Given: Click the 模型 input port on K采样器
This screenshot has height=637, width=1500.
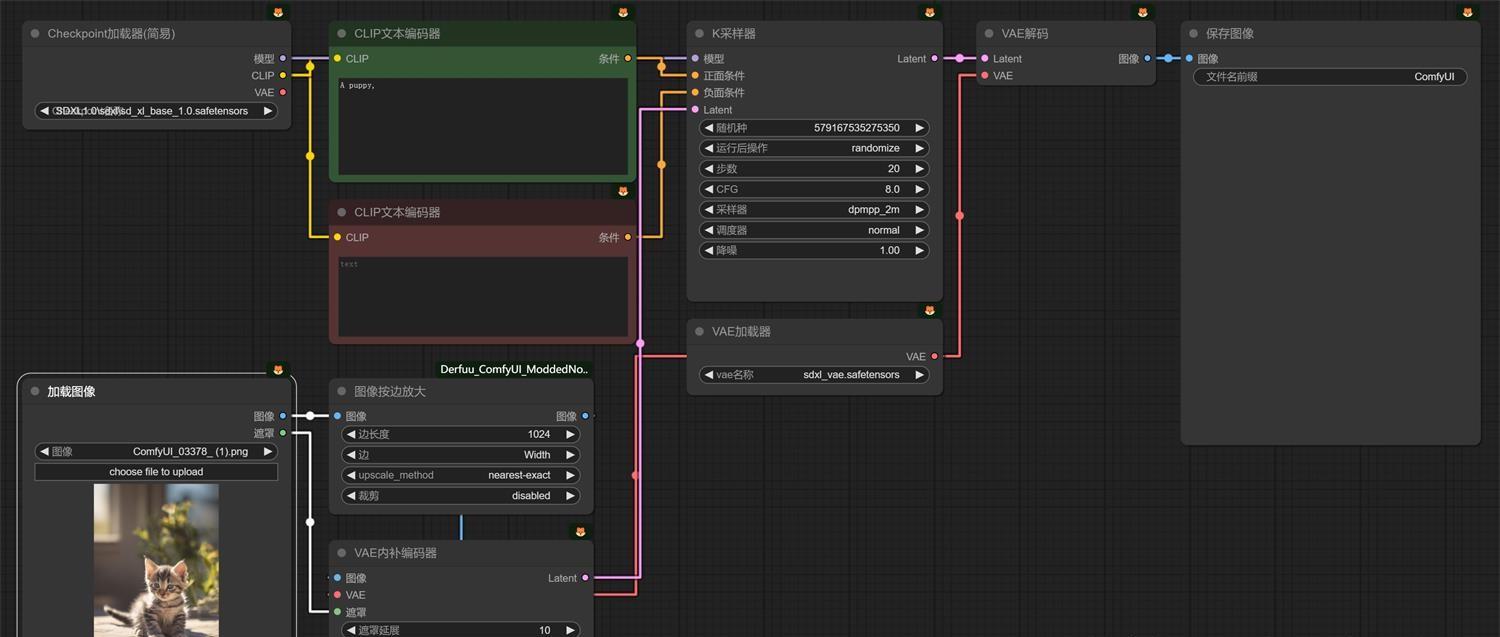Looking at the screenshot, I should (695, 59).
